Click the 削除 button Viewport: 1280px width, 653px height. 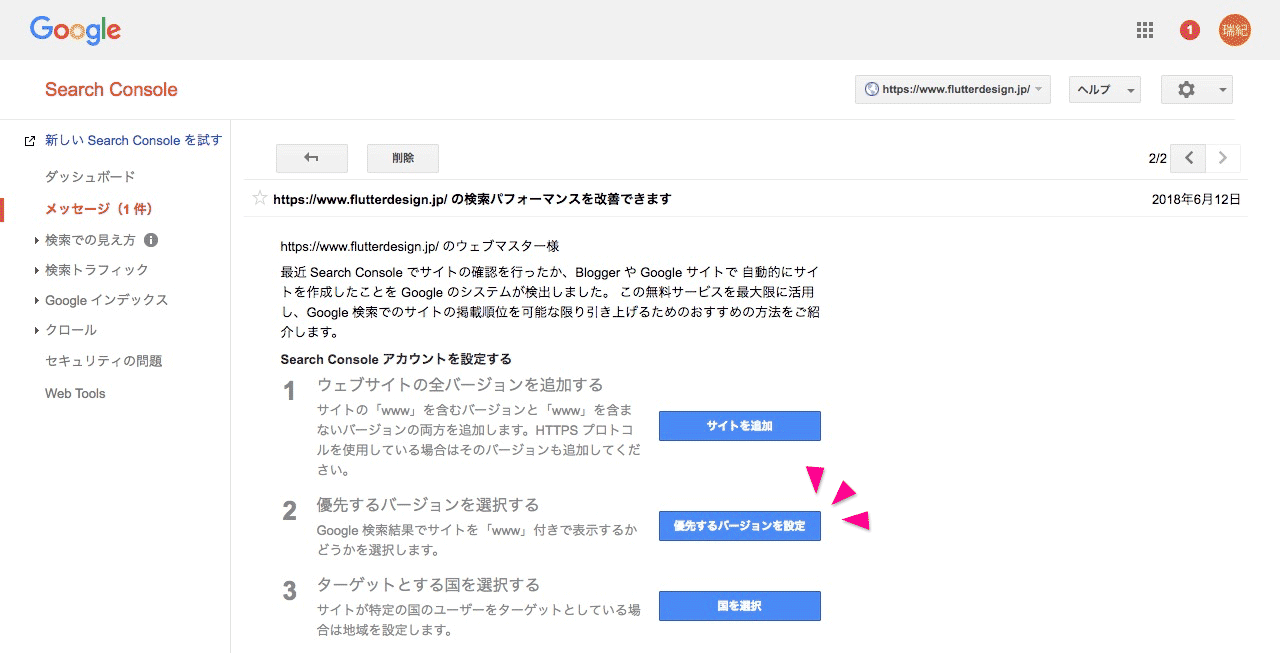[402, 158]
